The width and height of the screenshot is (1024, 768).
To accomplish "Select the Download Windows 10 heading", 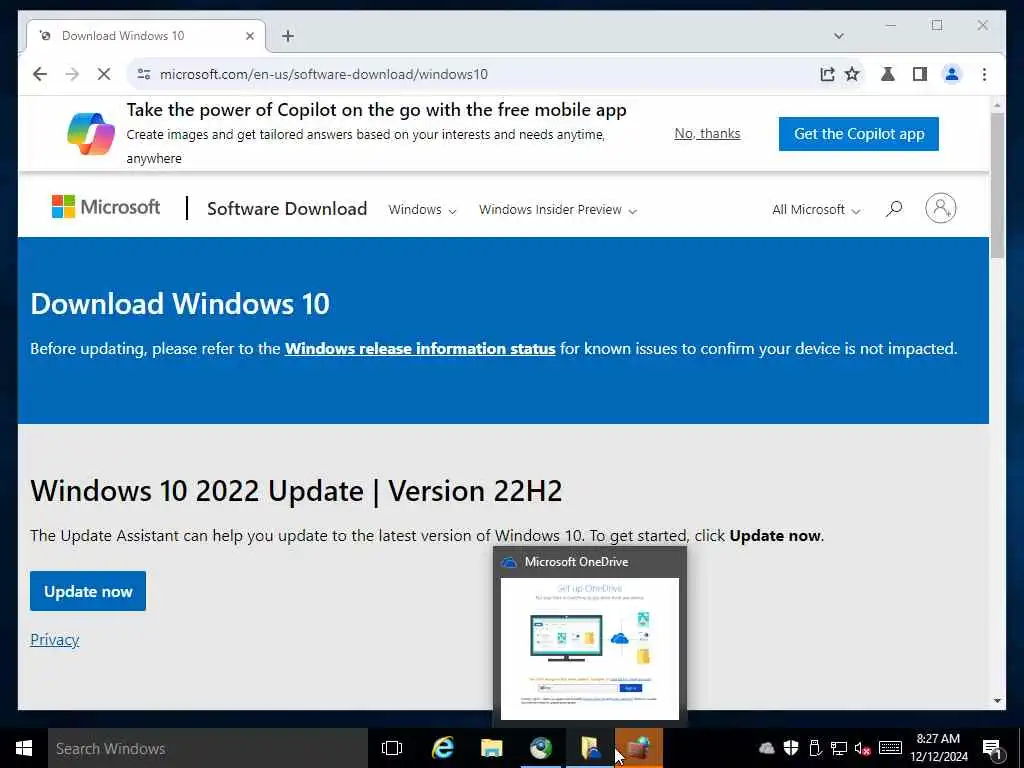I will click(180, 304).
